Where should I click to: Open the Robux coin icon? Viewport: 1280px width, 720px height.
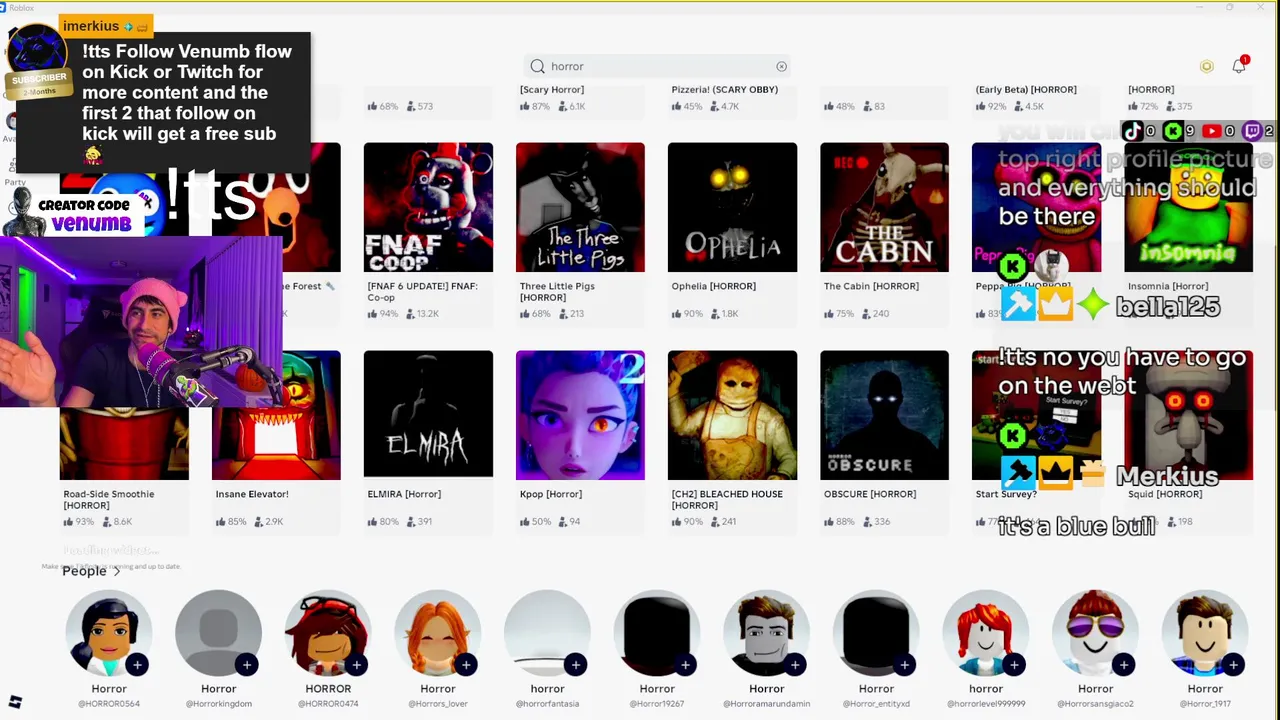[x=1207, y=66]
